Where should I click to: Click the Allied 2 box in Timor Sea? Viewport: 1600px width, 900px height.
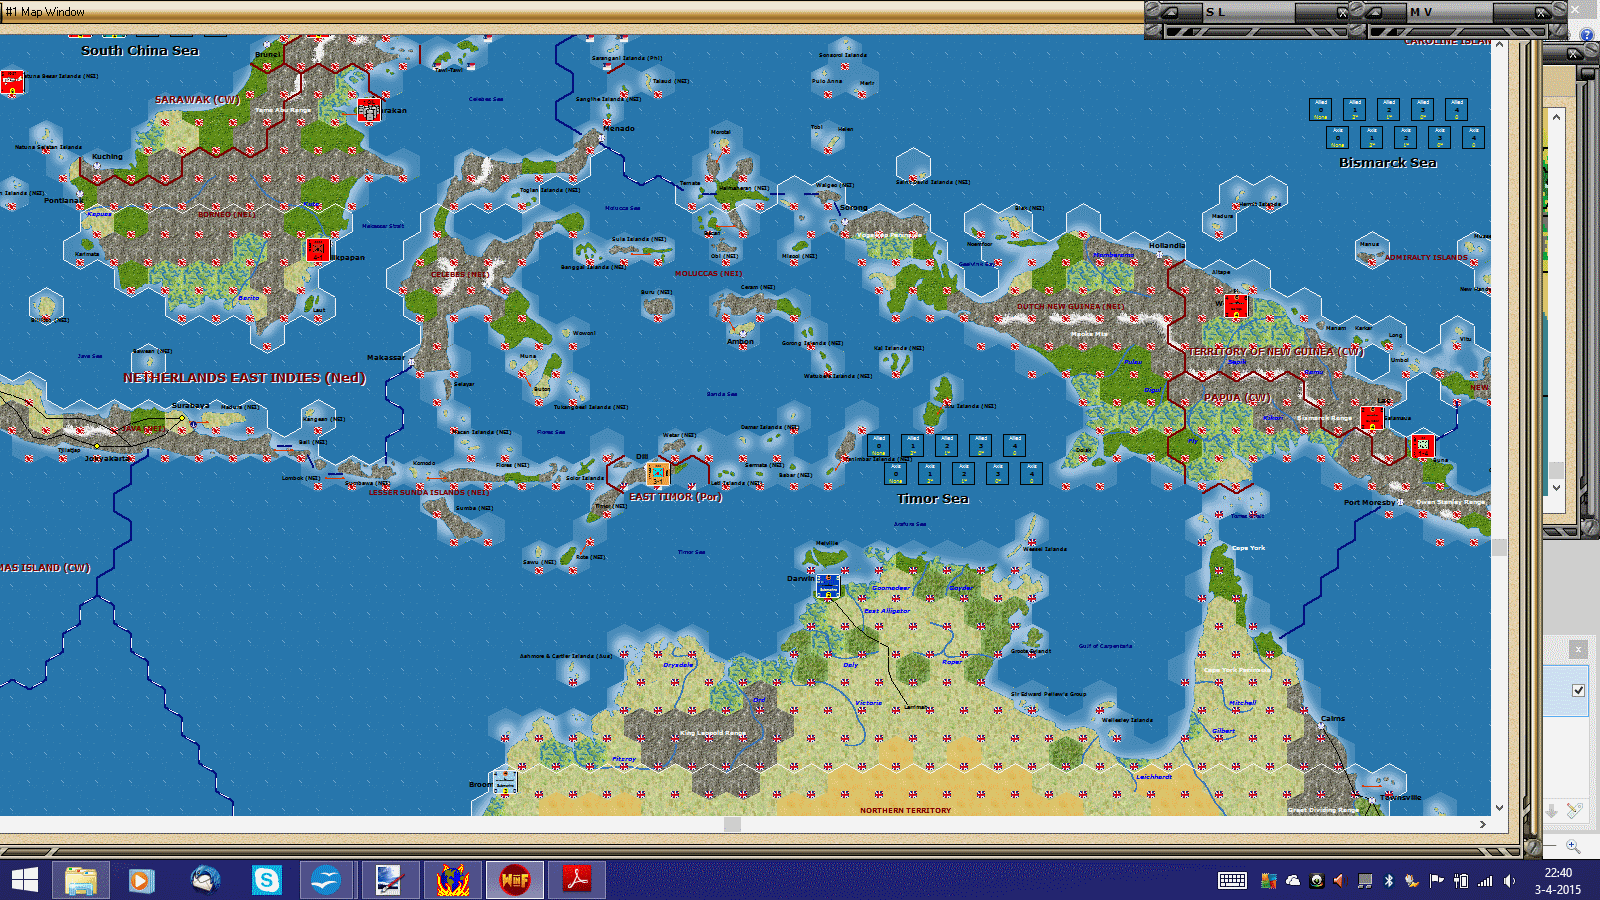(x=947, y=445)
